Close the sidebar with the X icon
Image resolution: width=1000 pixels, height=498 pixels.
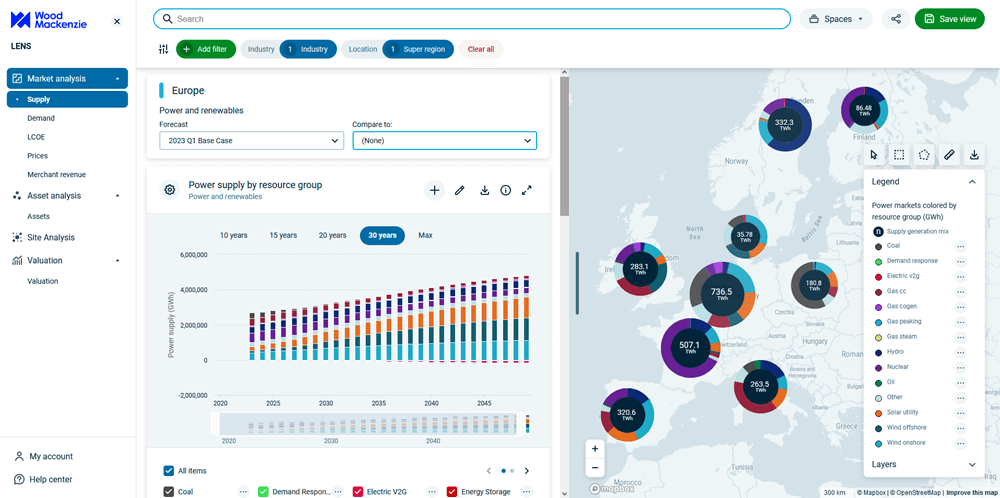pyautogui.click(x=117, y=22)
